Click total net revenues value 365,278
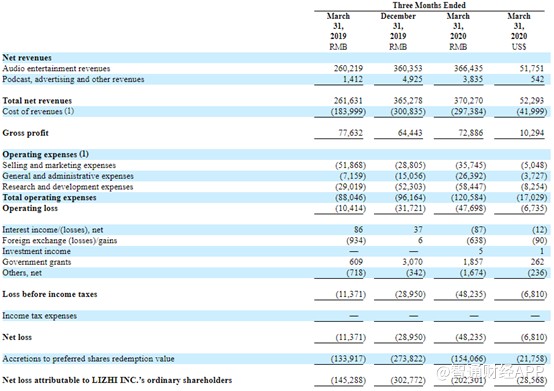The width and height of the screenshot is (554, 391). coord(408,101)
